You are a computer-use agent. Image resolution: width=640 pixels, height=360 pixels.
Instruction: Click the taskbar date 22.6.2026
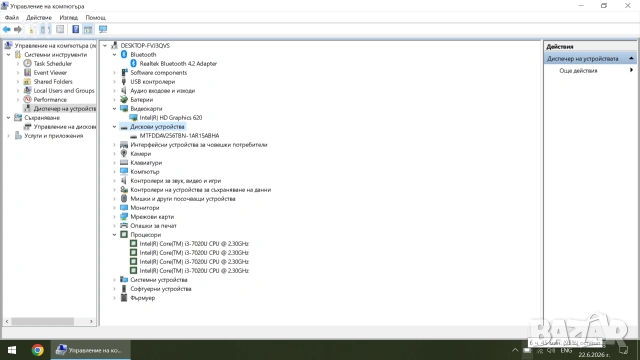pyautogui.click(x=594, y=355)
